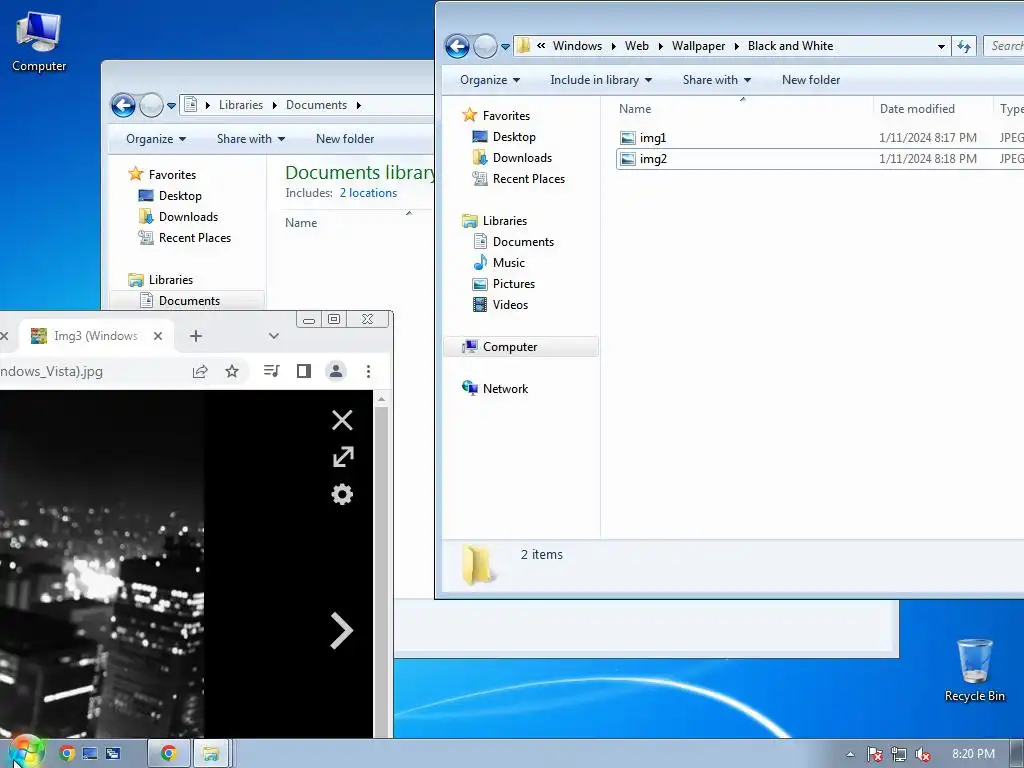Select the img1 file
This screenshot has height=768, width=1024.
click(653, 138)
